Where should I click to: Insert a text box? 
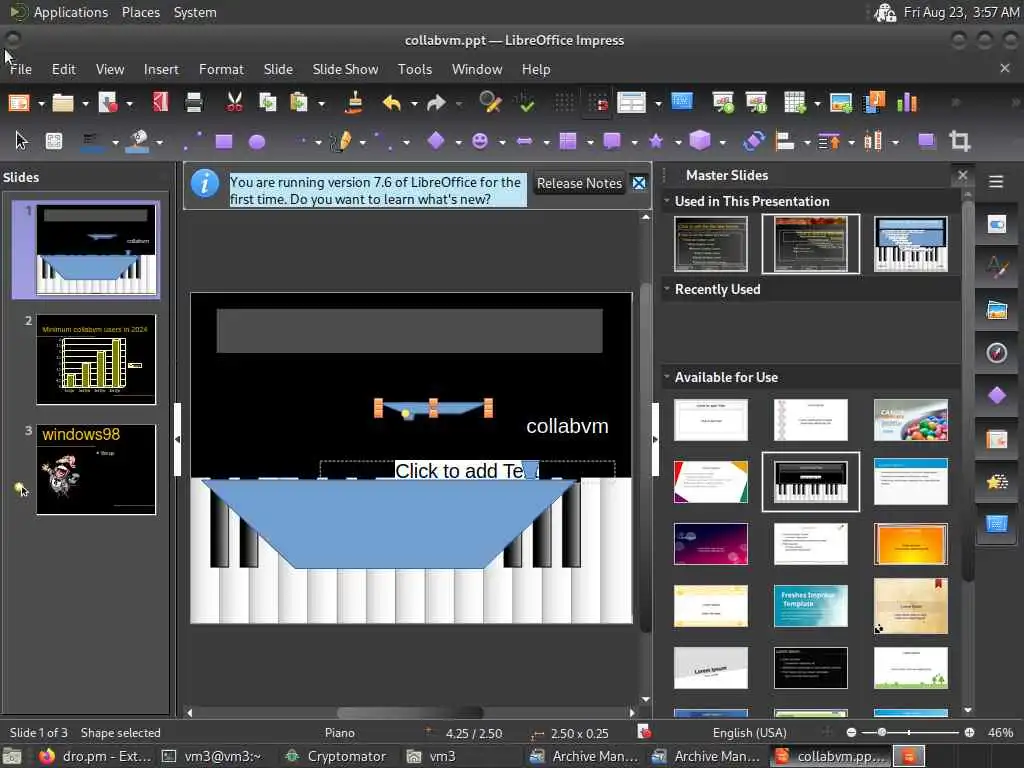681,102
